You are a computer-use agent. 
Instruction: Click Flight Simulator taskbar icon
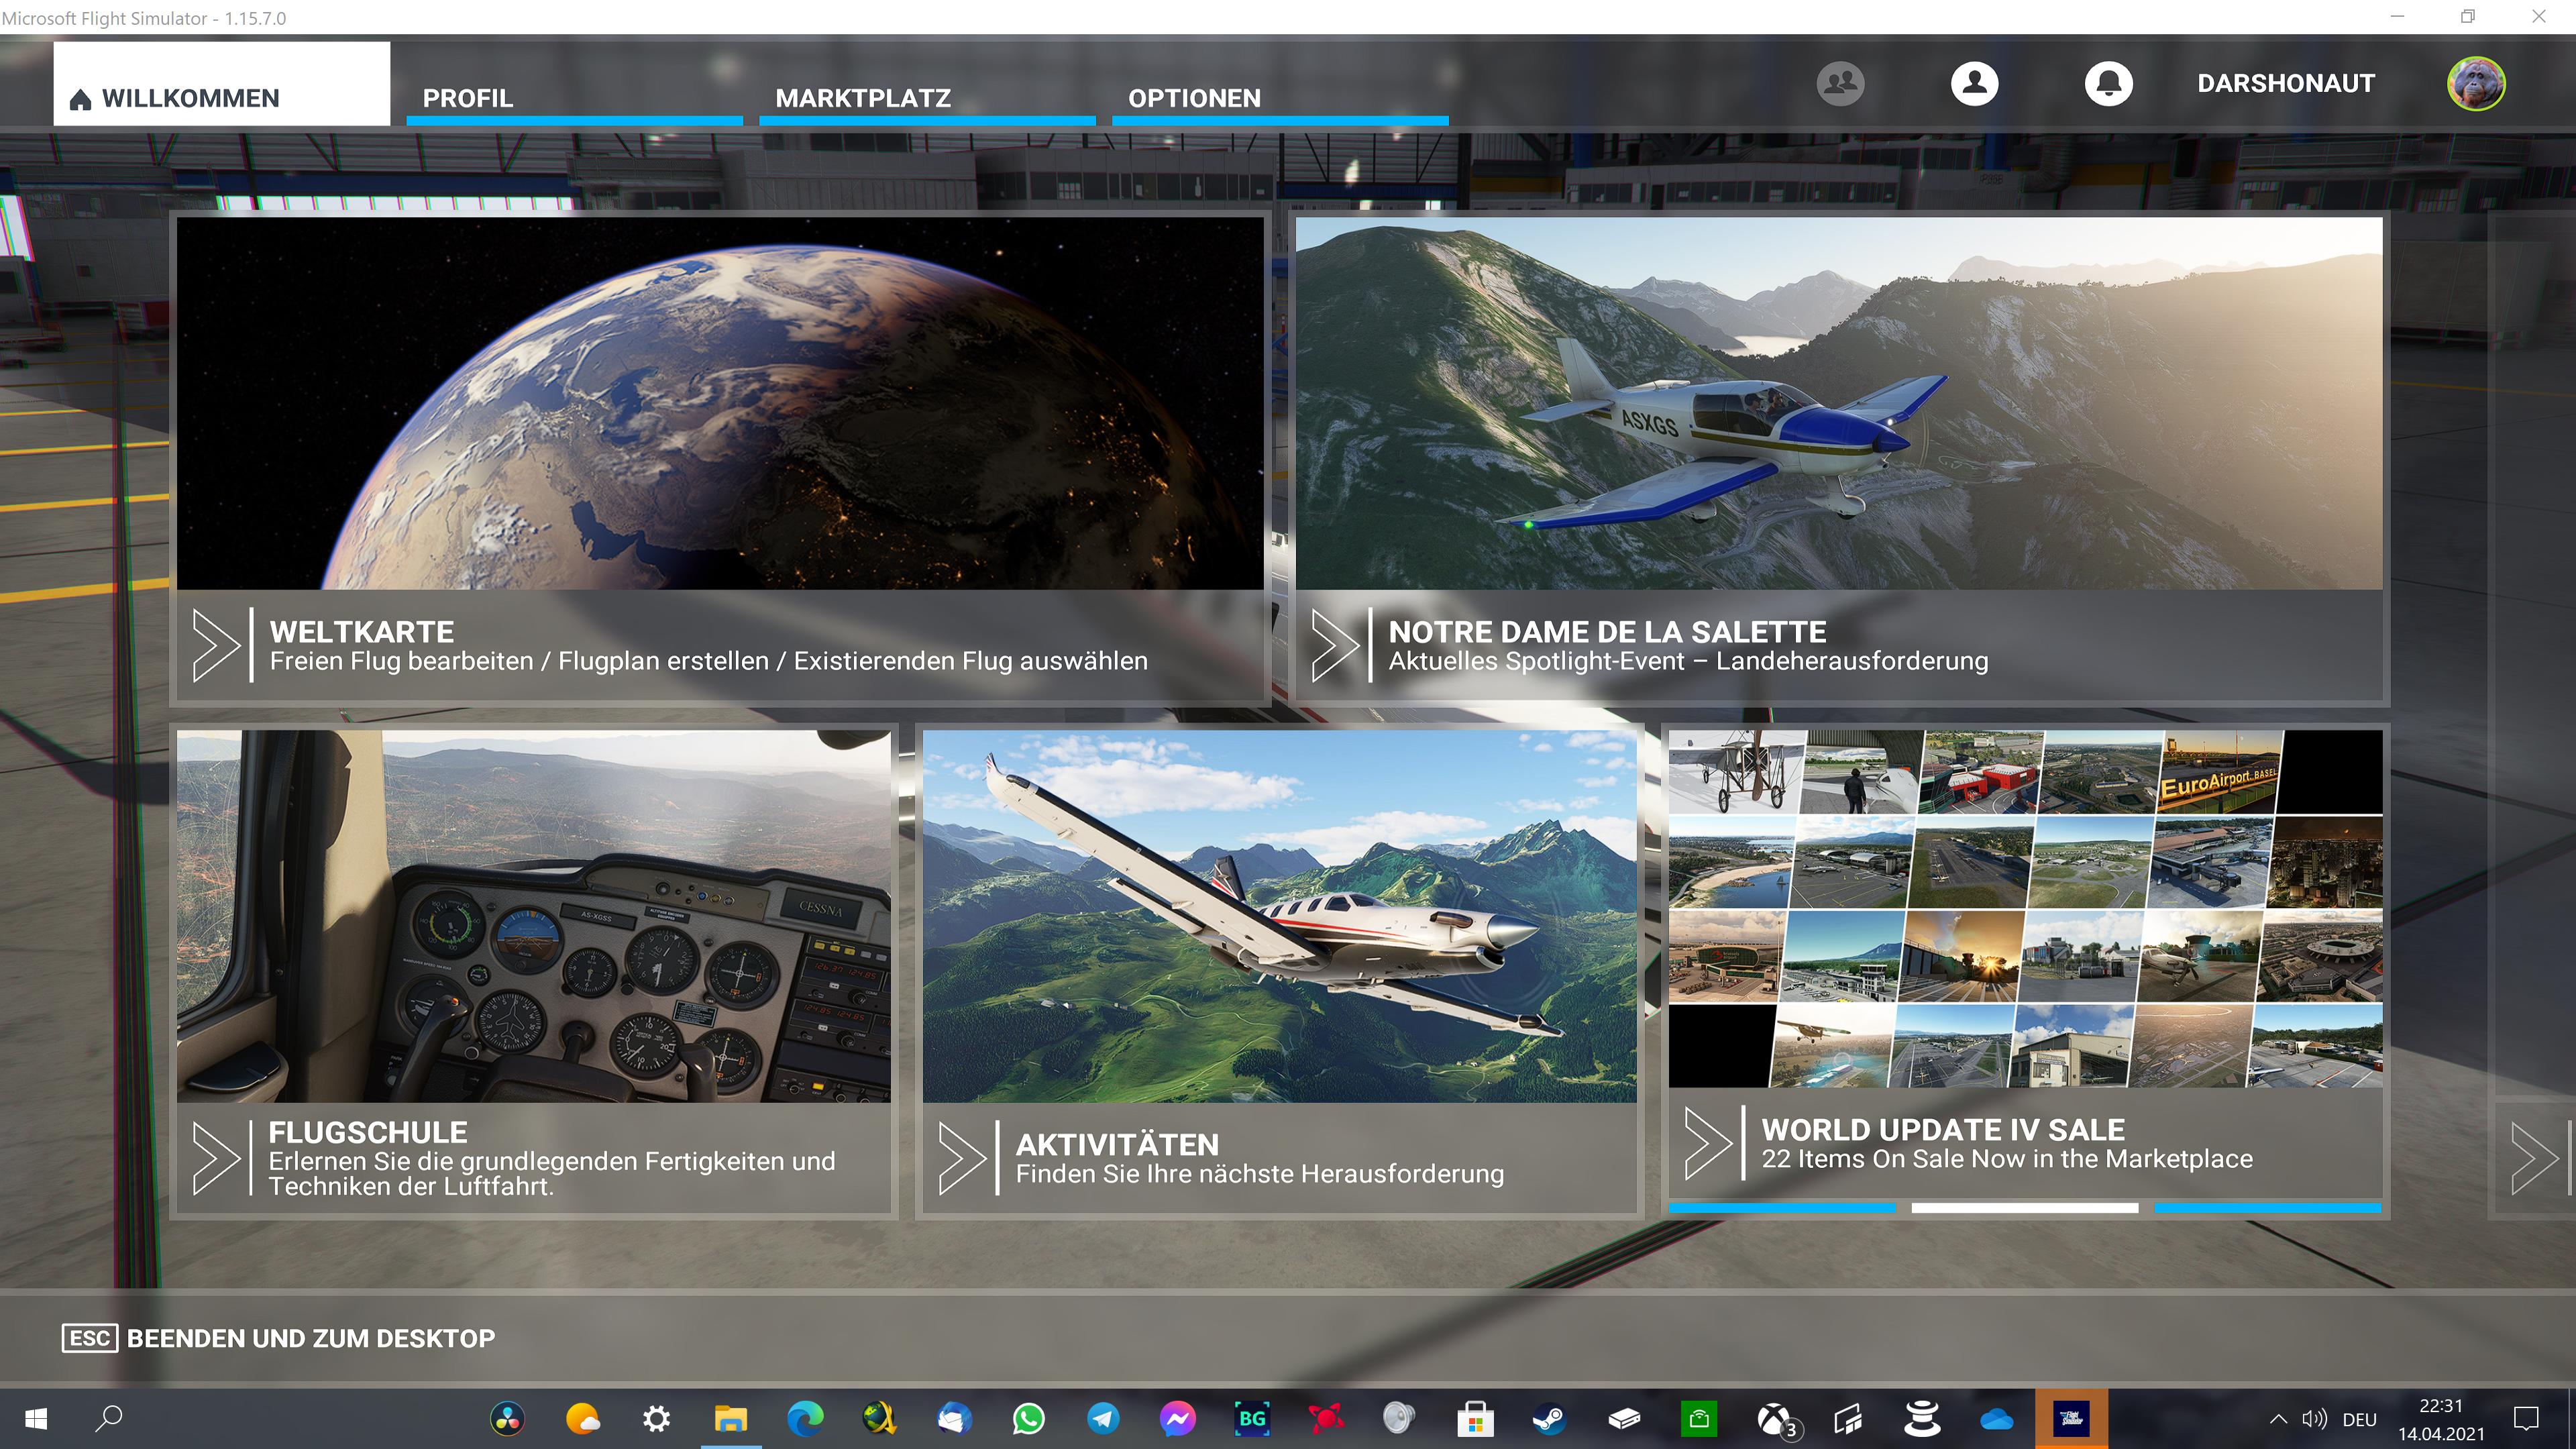click(x=2071, y=1419)
